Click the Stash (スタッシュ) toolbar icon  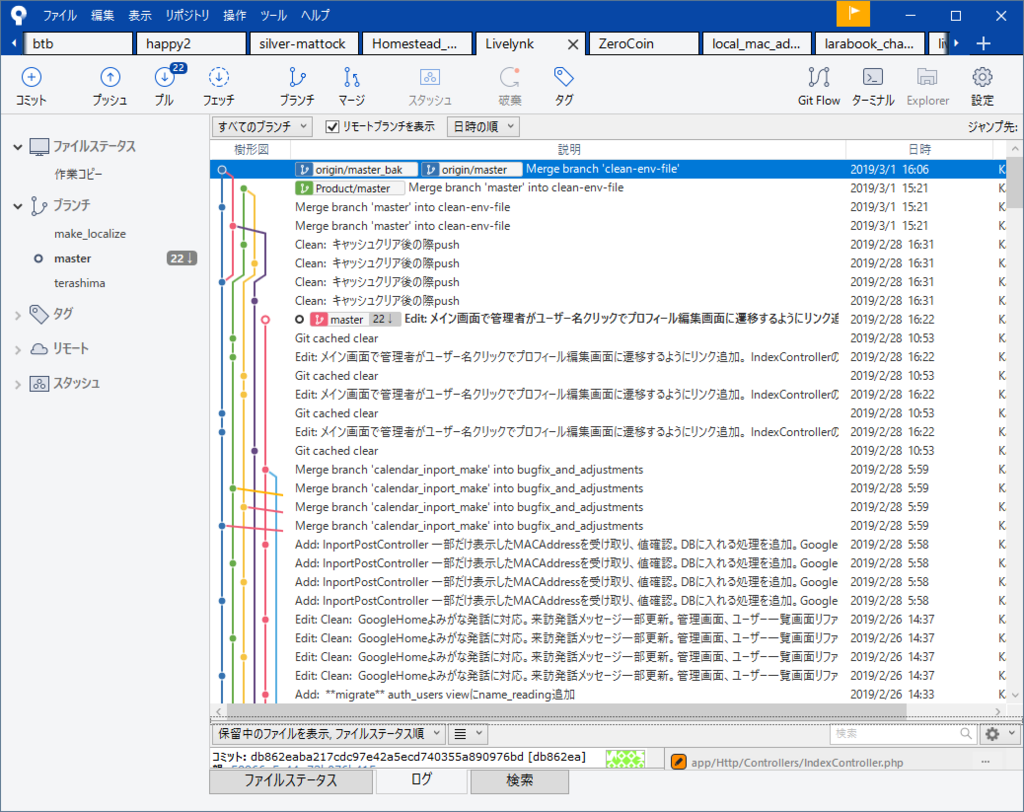point(430,86)
